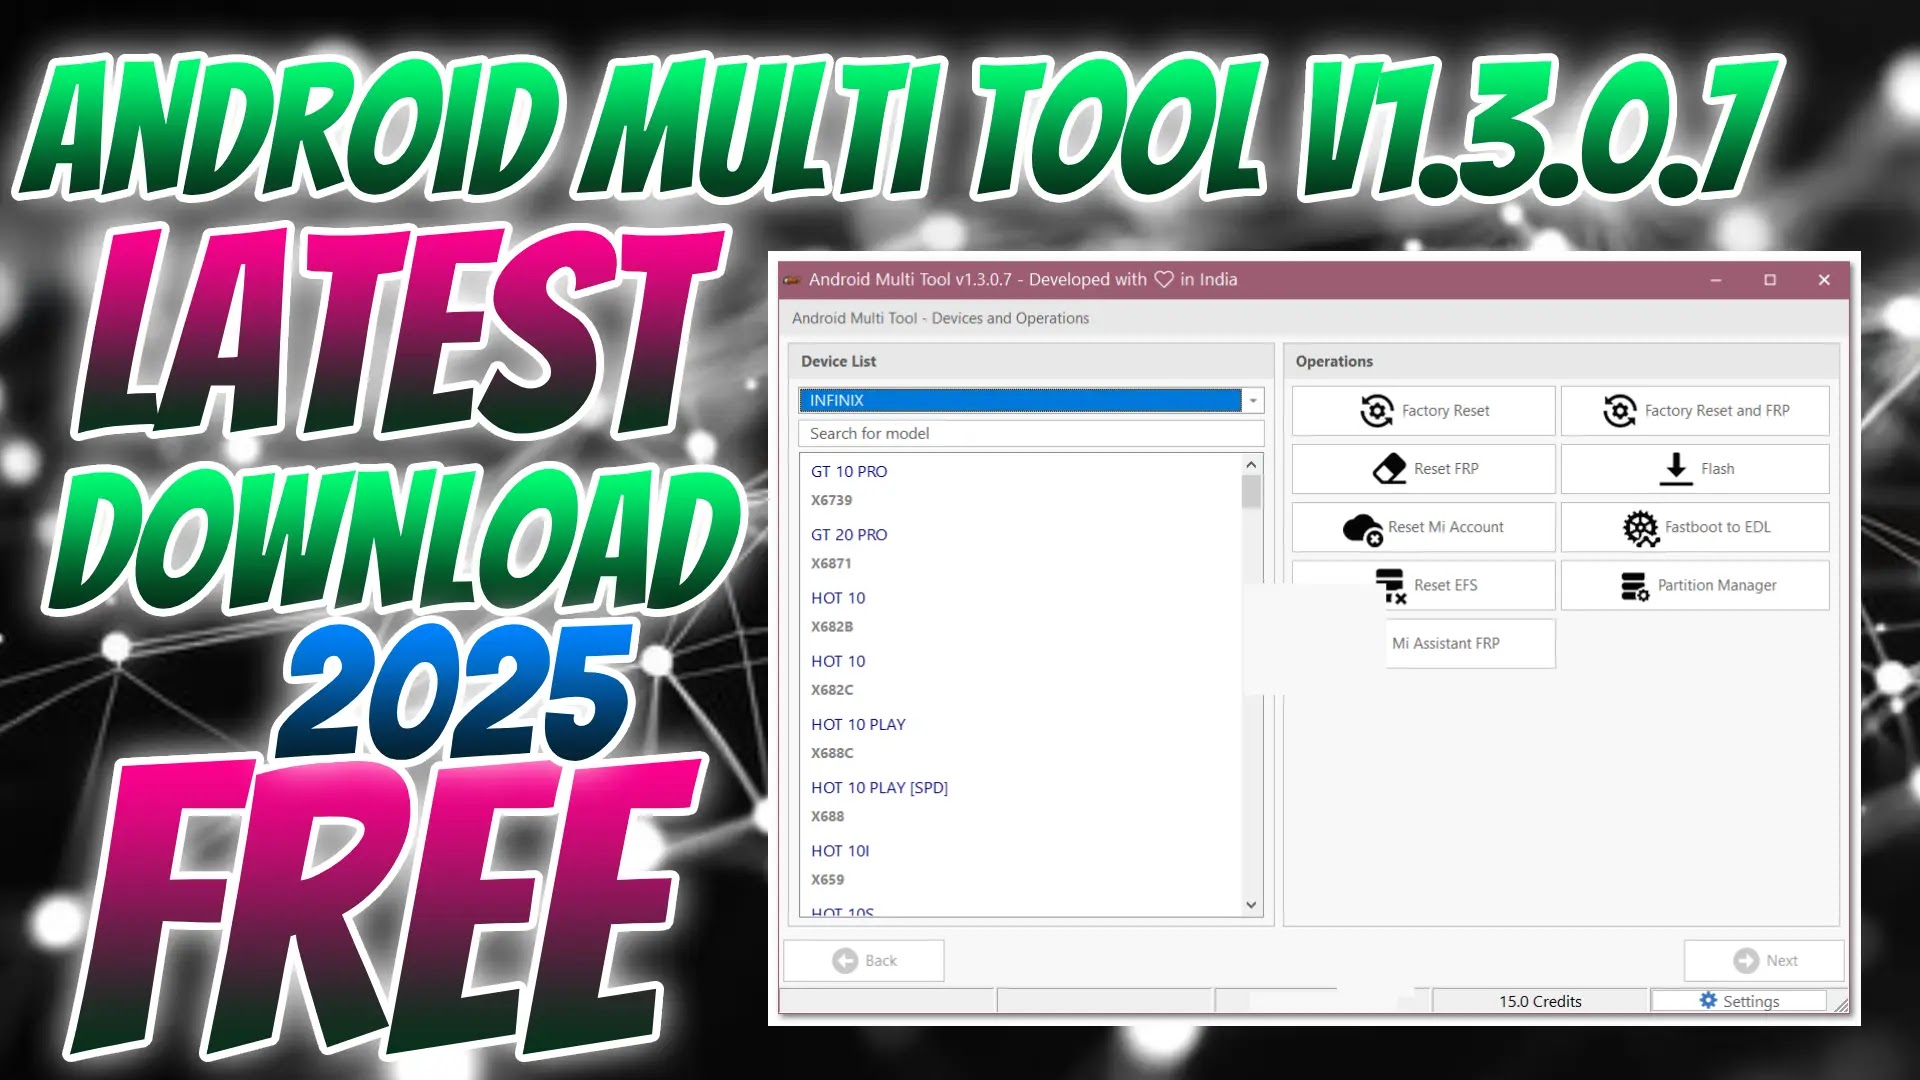Click the Factory Reset gear icon
The width and height of the screenshot is (1920, 1080).
click(1376, 411)
